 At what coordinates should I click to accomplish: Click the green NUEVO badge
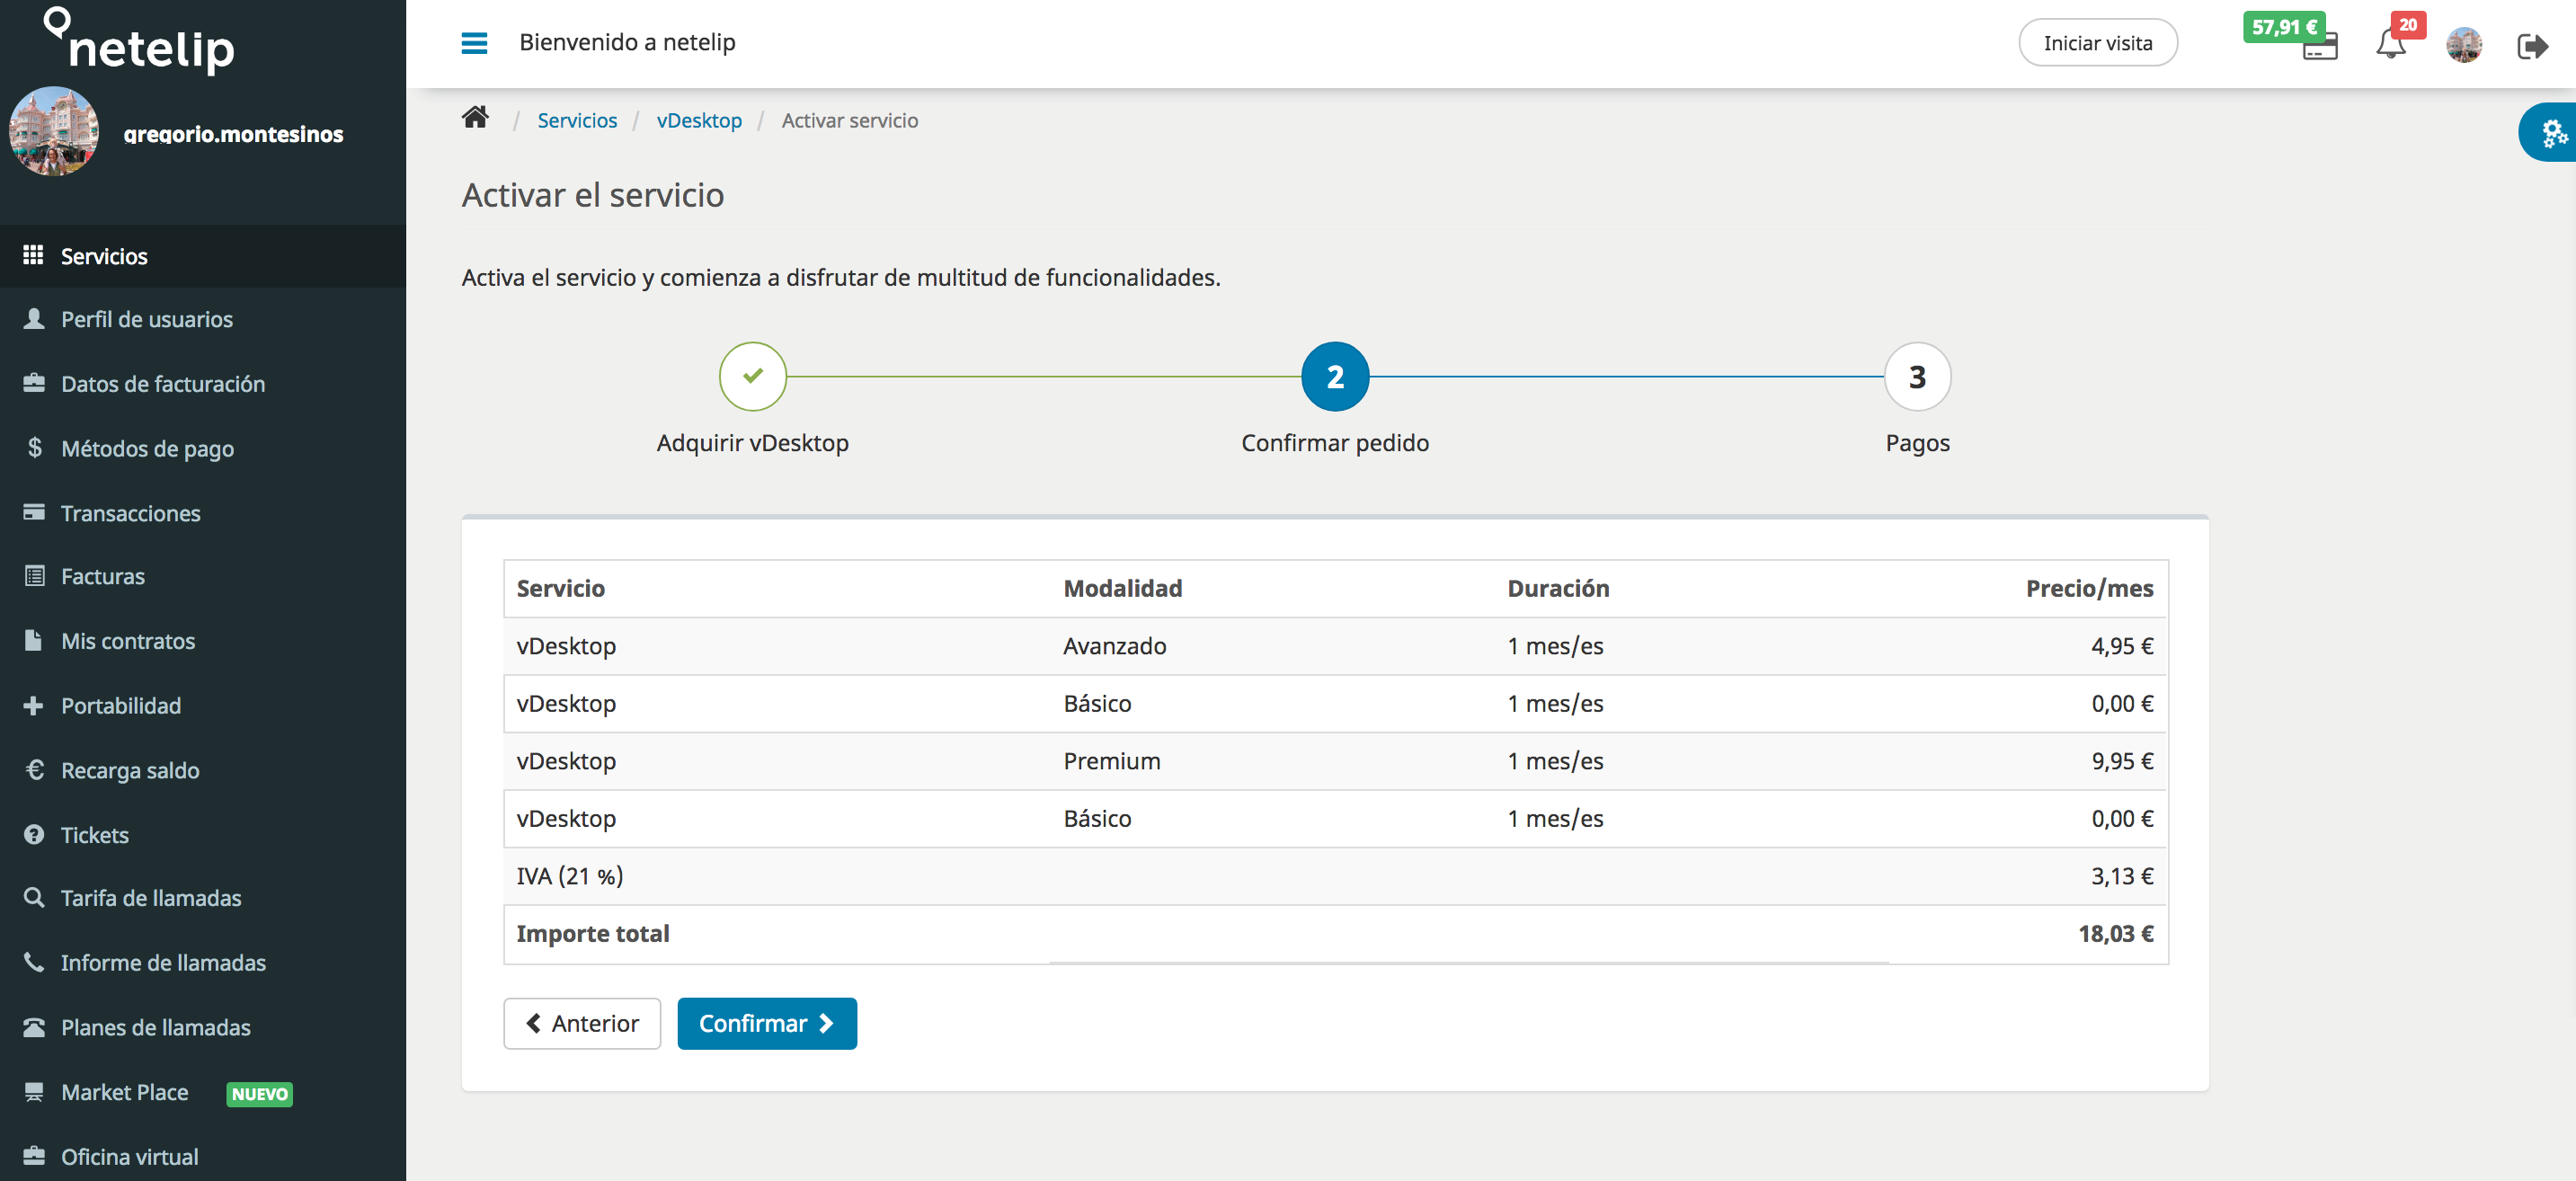coord(259,1093)
